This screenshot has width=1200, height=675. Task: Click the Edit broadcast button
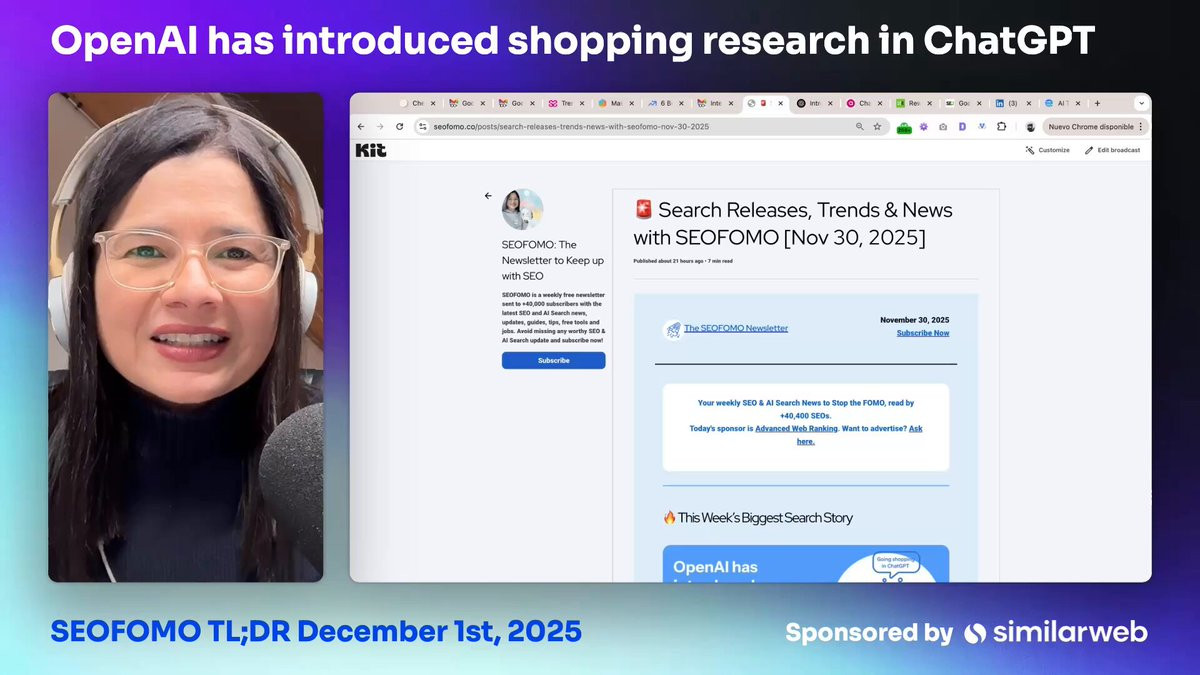click(x=1112, y=150)
